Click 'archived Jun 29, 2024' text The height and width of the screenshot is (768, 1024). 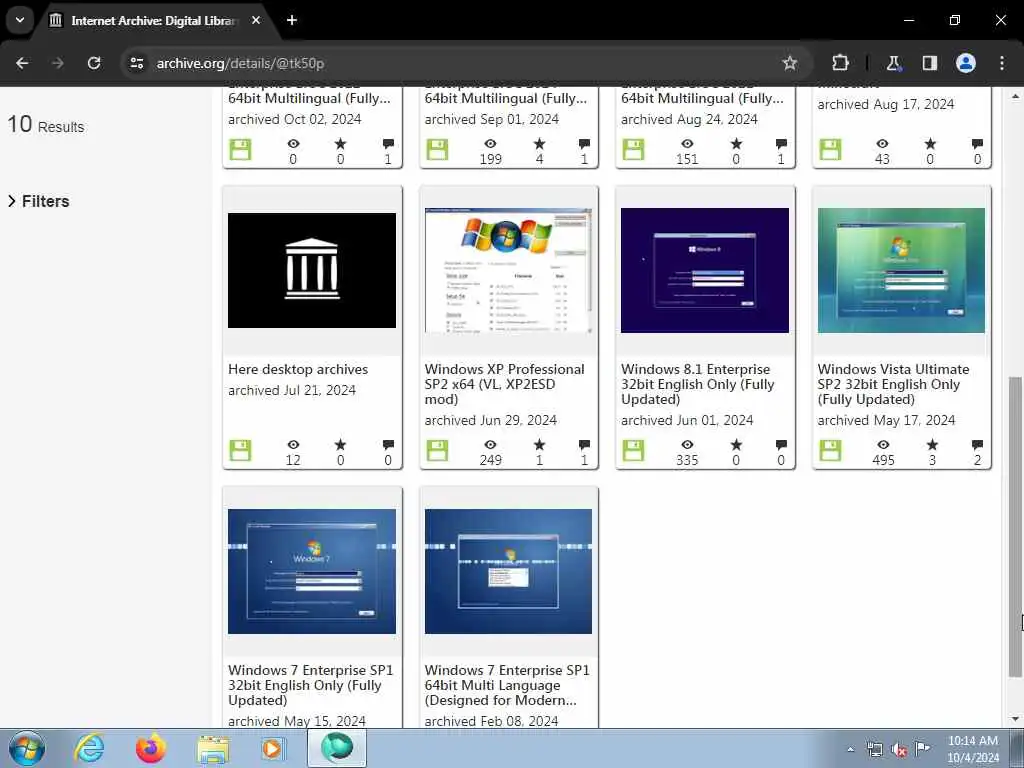click(490, 421)
